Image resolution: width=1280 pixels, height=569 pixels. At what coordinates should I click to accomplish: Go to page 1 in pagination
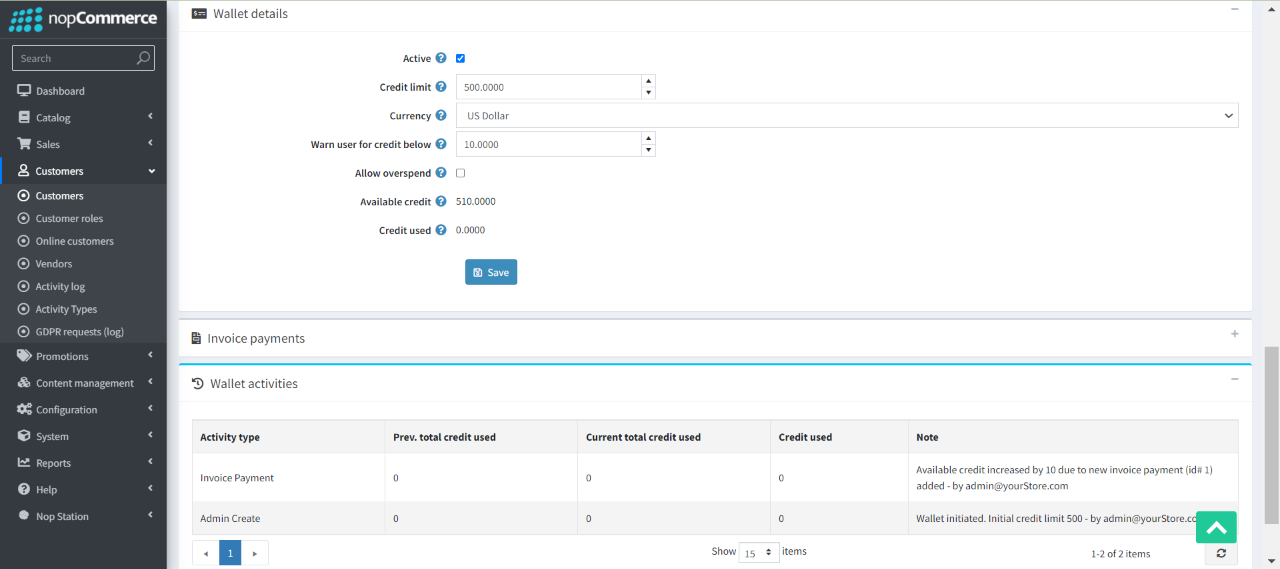tap(230, 552)
